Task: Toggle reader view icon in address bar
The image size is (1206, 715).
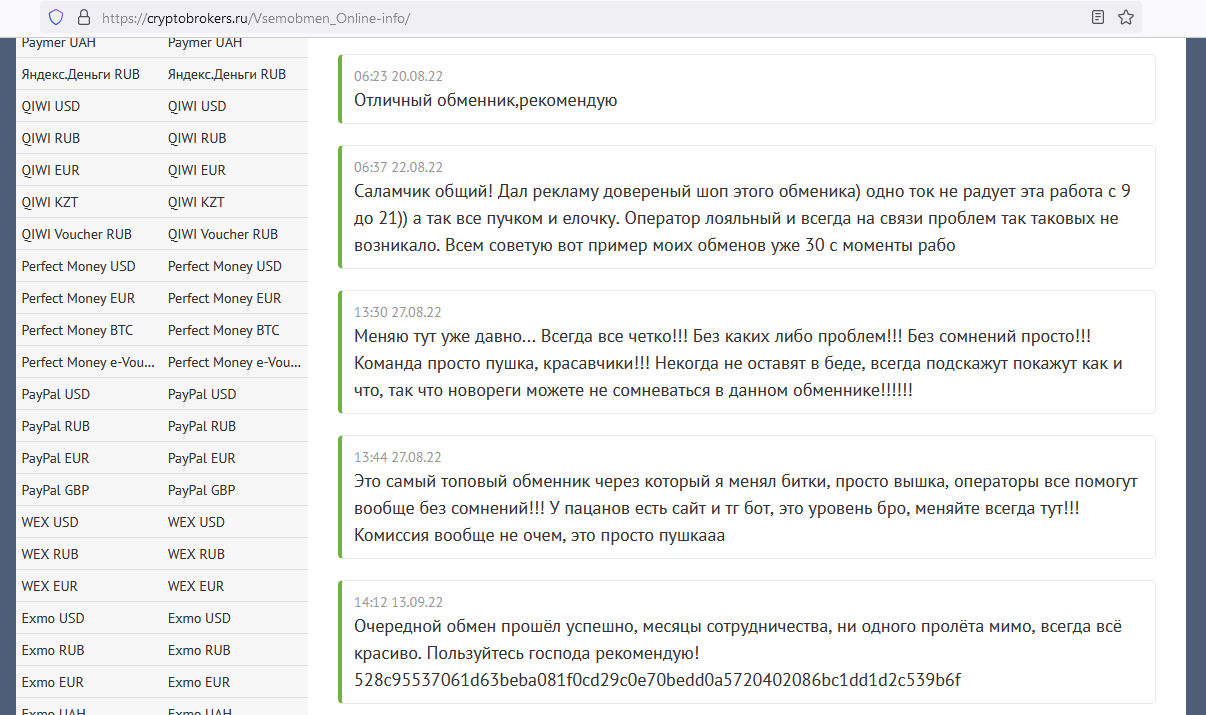Action: 1098,17
